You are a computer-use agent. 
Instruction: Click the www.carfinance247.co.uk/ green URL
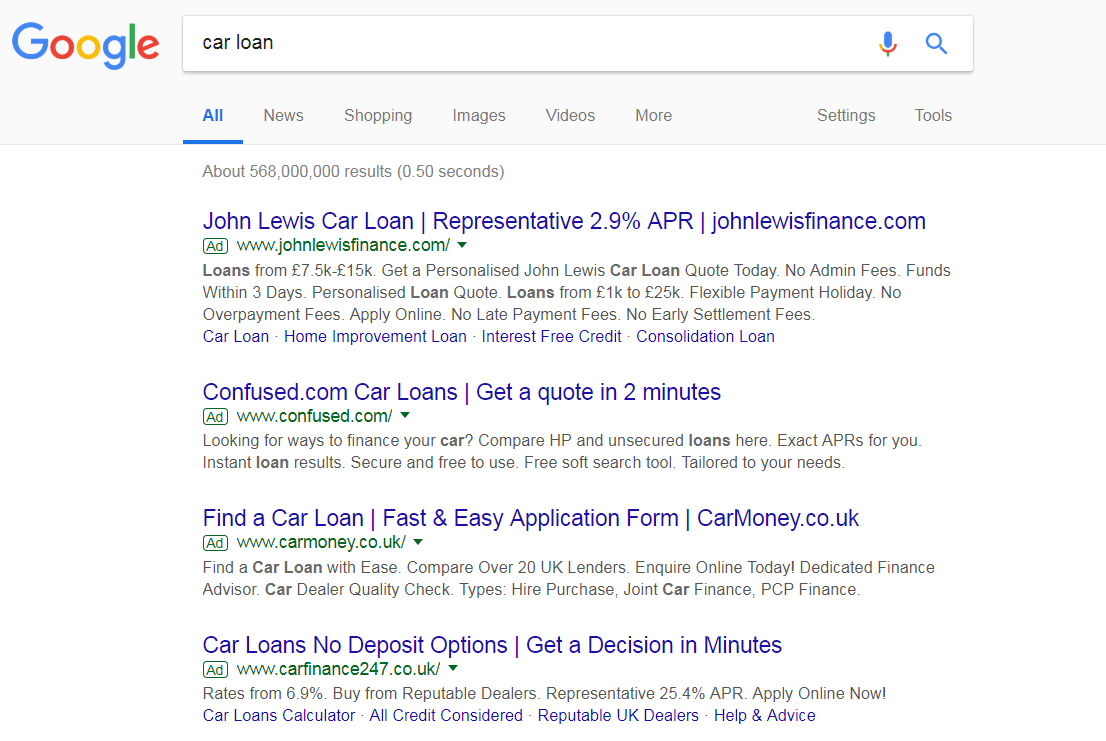339,668
